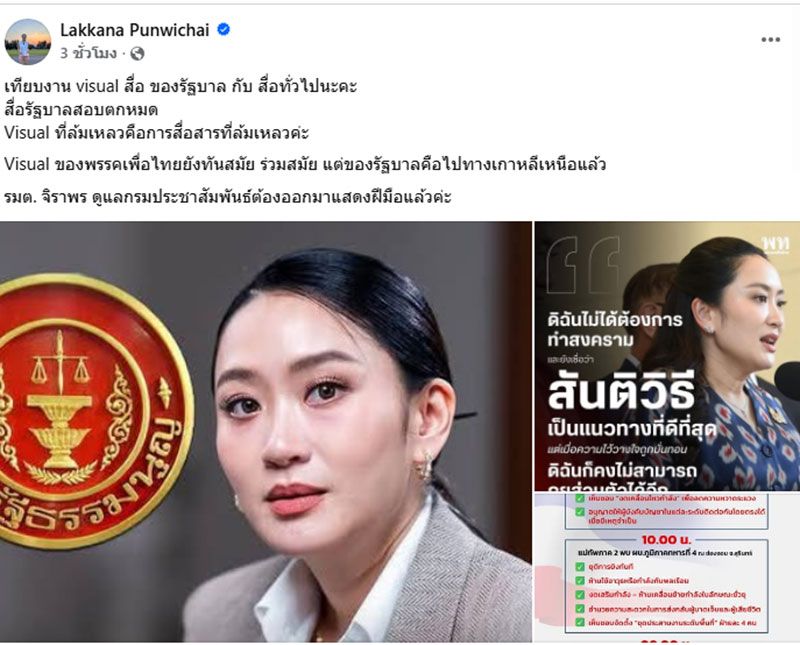The width and height of the screenshot is (800, 645).
Task: Open the three-dot post options menu
Action: (x=770, y=40)
